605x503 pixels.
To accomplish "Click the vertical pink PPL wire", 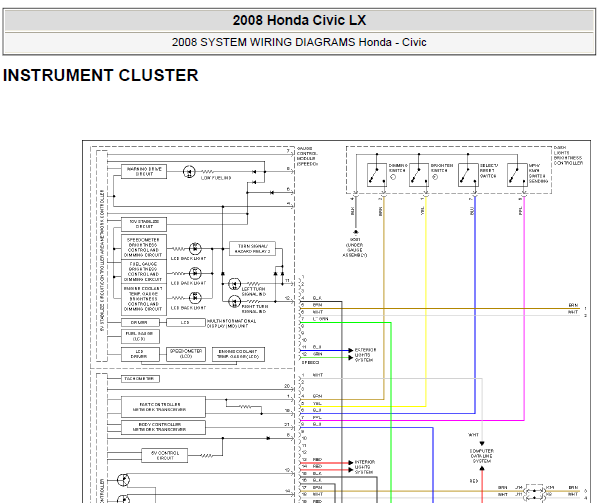I will click(524, 309).
